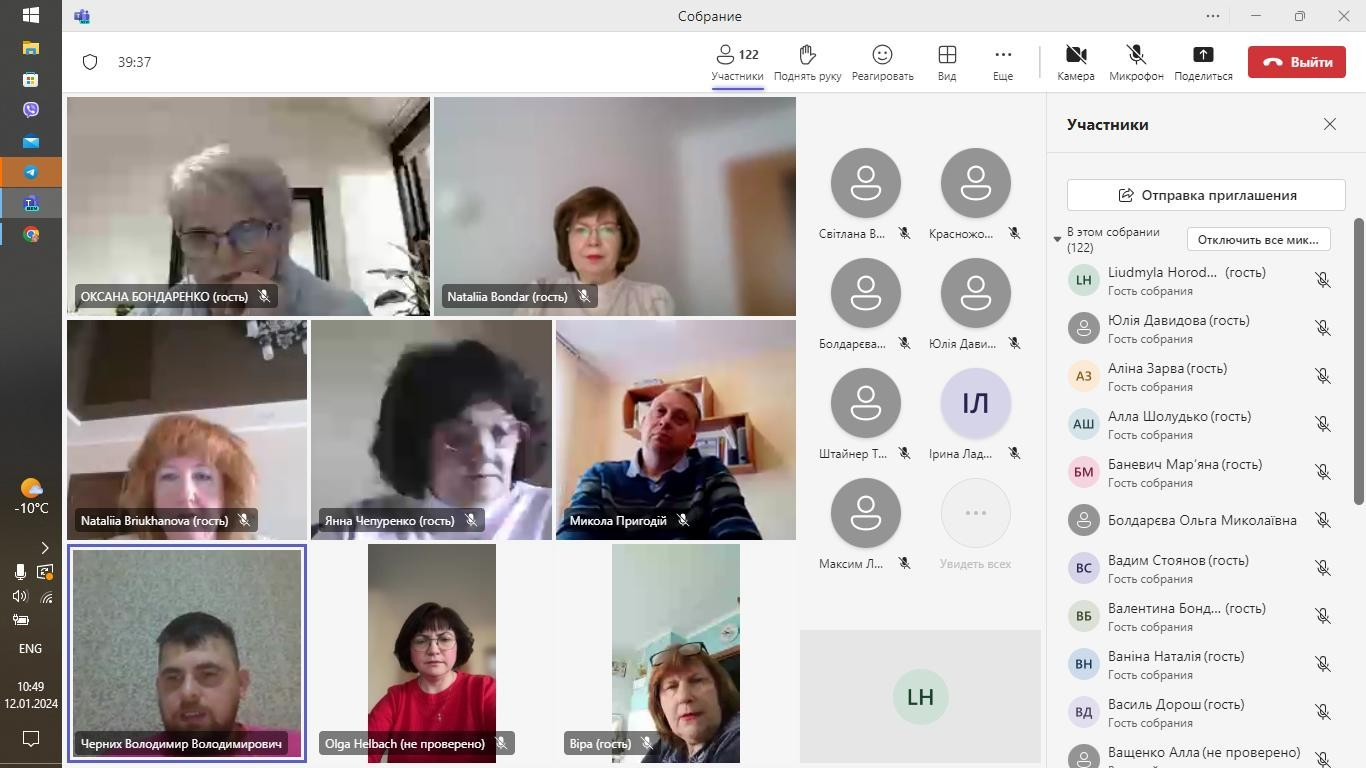Image resolution: width=1366 pixels, height=768 pixels.
Task: Toggle mic icon for Liudmyla Horod...
Action: (1322, 280)
